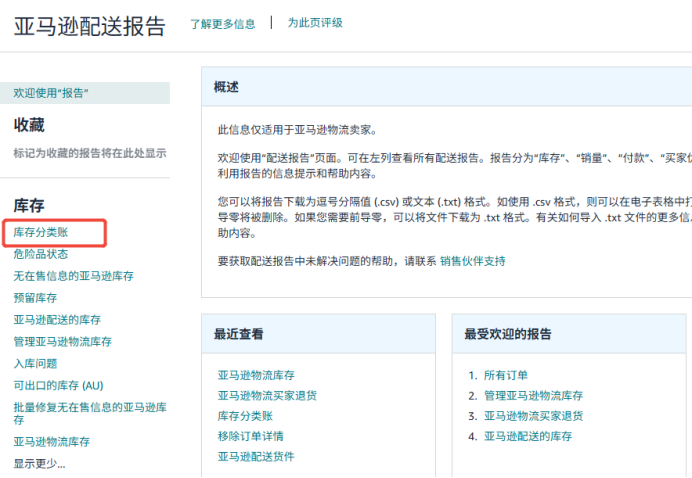Screen dimensions: 692x478
Task: Open 亚马逊物流买家退货 in 最受欢迎的报告
Action: click(533, 416)
